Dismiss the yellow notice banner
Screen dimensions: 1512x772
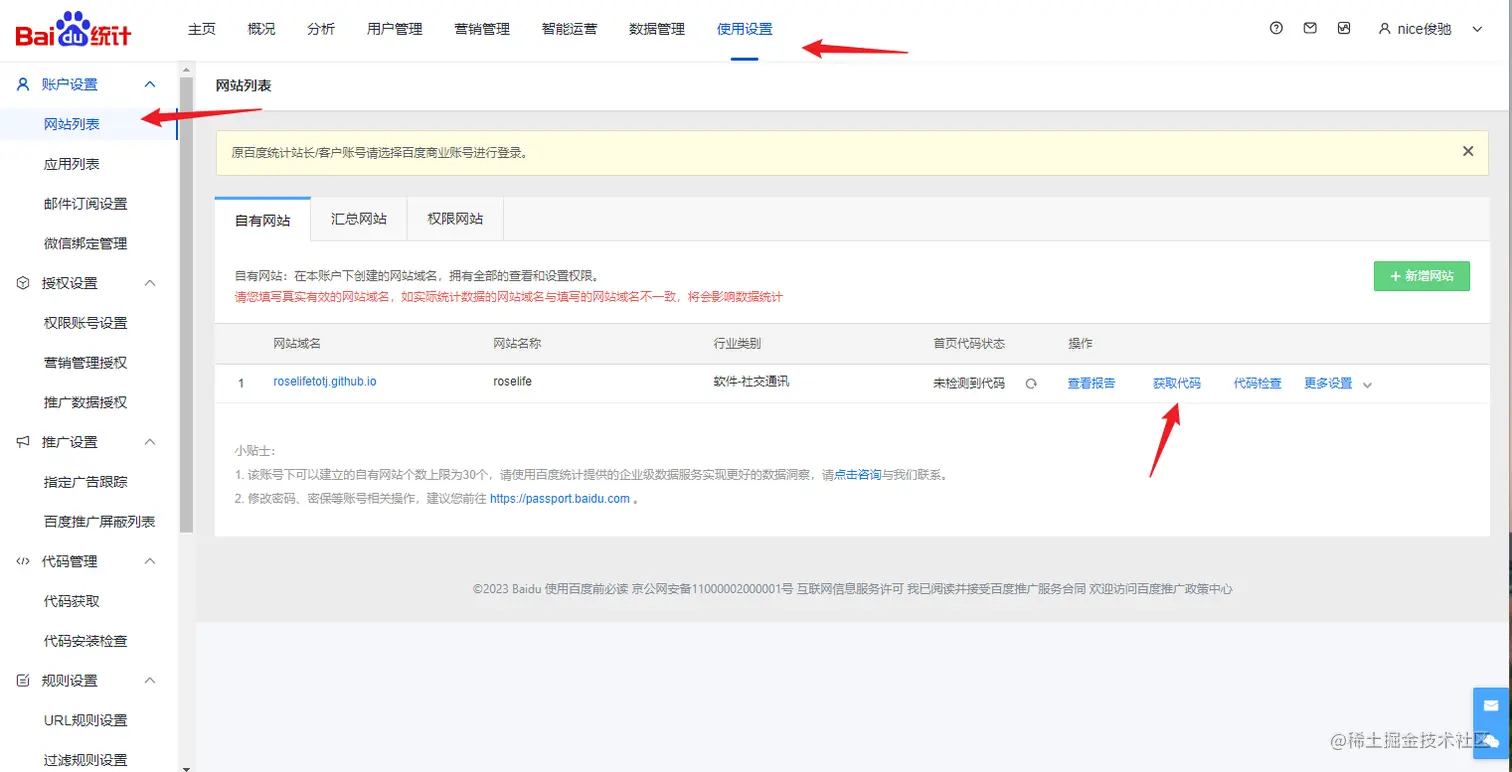[1468, 151]
